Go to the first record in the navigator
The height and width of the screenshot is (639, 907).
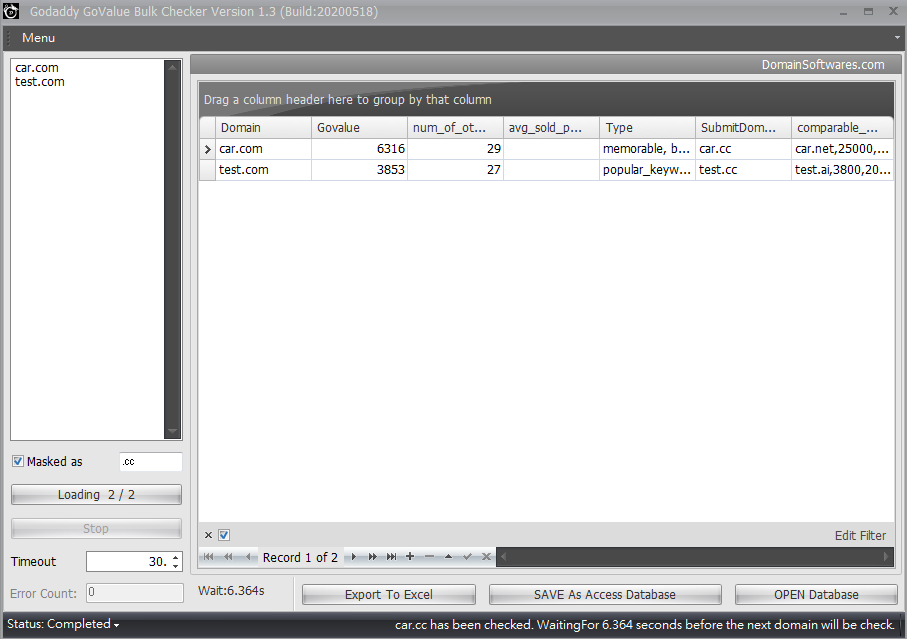pyautogui.click(x=208, y=557)
